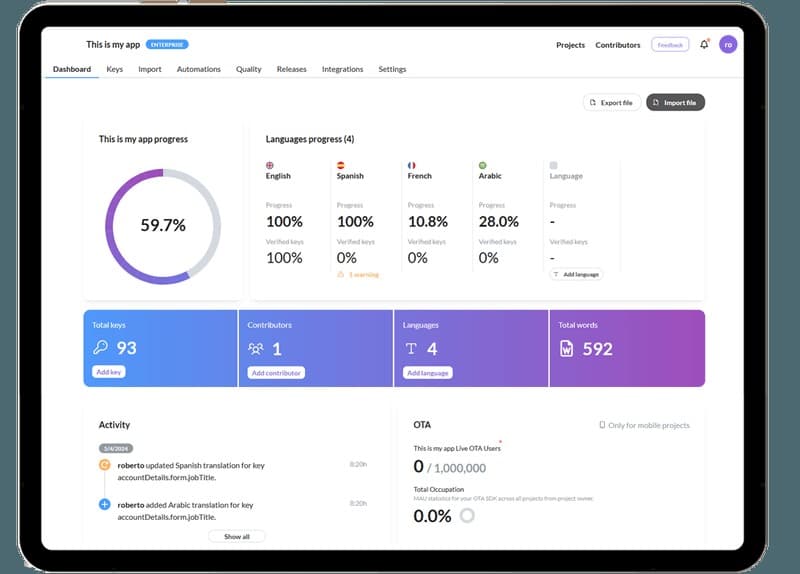Click the French flag icon
The height and width of the screenshot is (574, 800).
[x=411, y=165]
